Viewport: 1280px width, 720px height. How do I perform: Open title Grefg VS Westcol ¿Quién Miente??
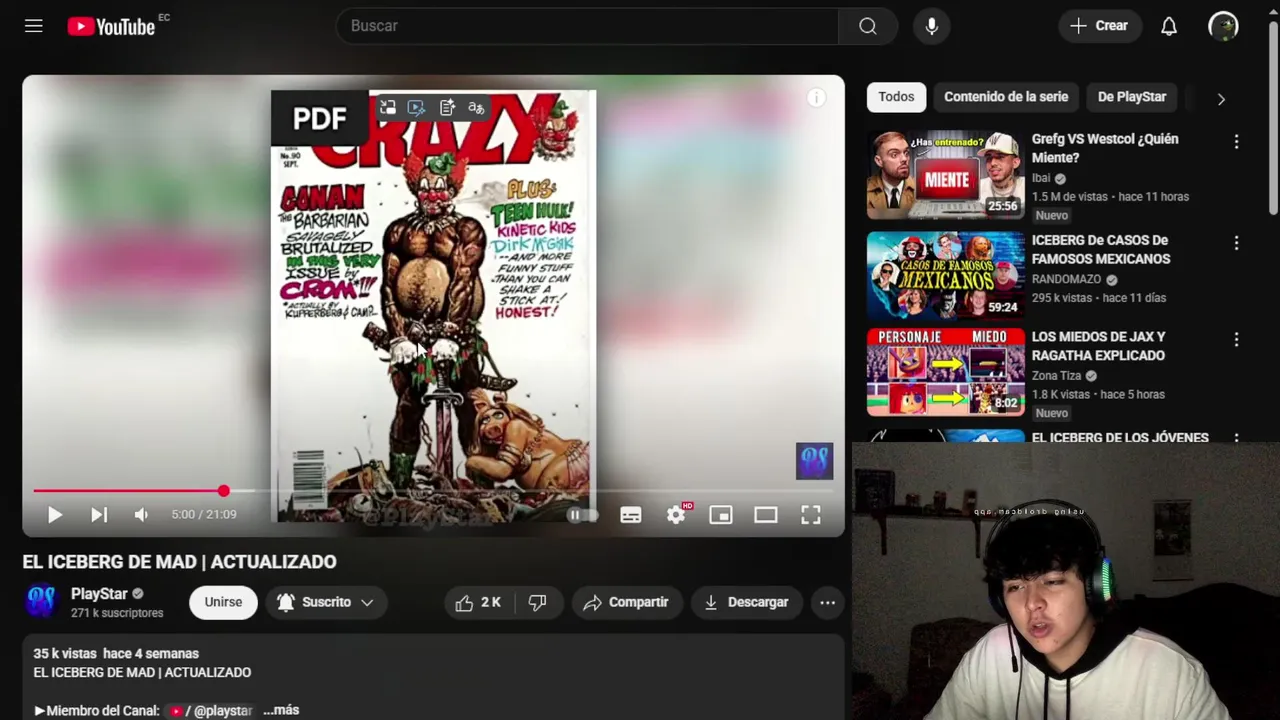1105,148
